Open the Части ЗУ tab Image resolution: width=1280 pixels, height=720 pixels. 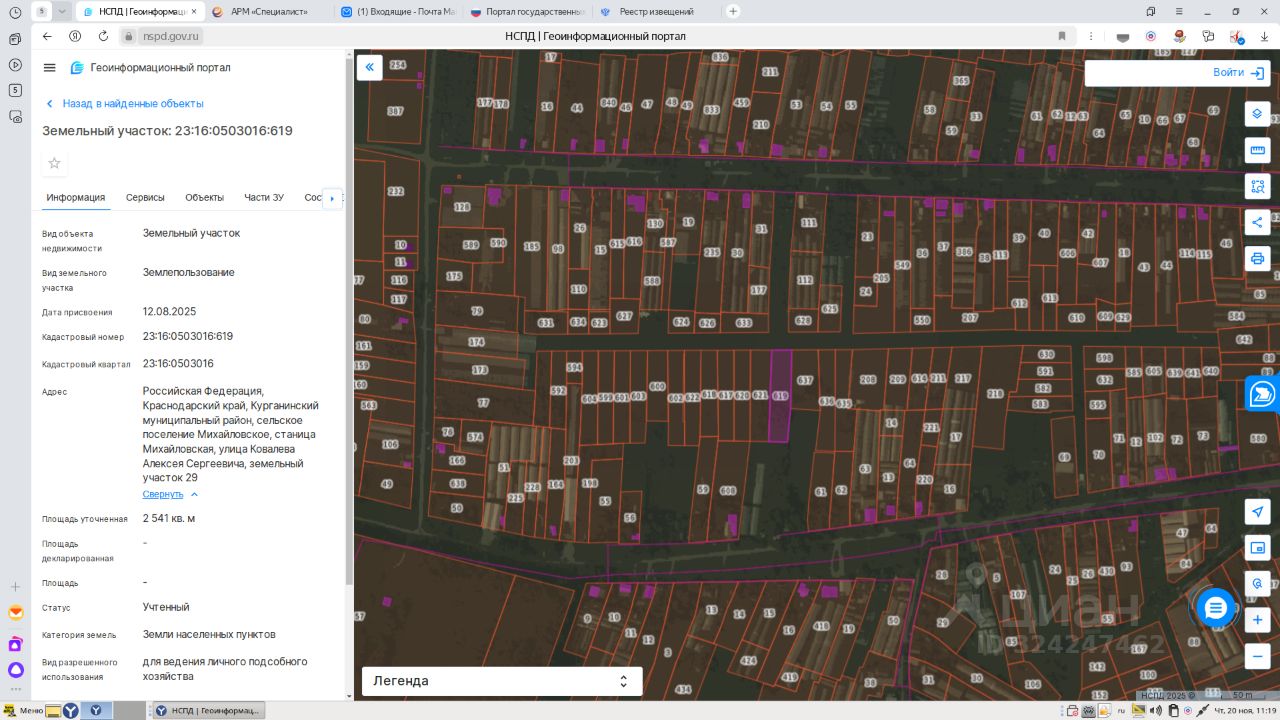[x=264, y=198]
